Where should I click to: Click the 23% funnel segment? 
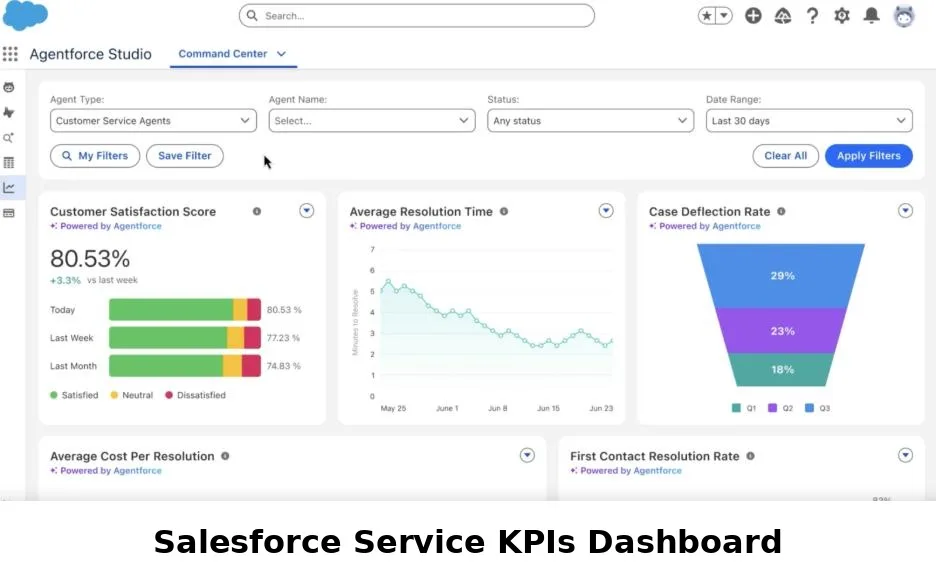click(781, 331)
